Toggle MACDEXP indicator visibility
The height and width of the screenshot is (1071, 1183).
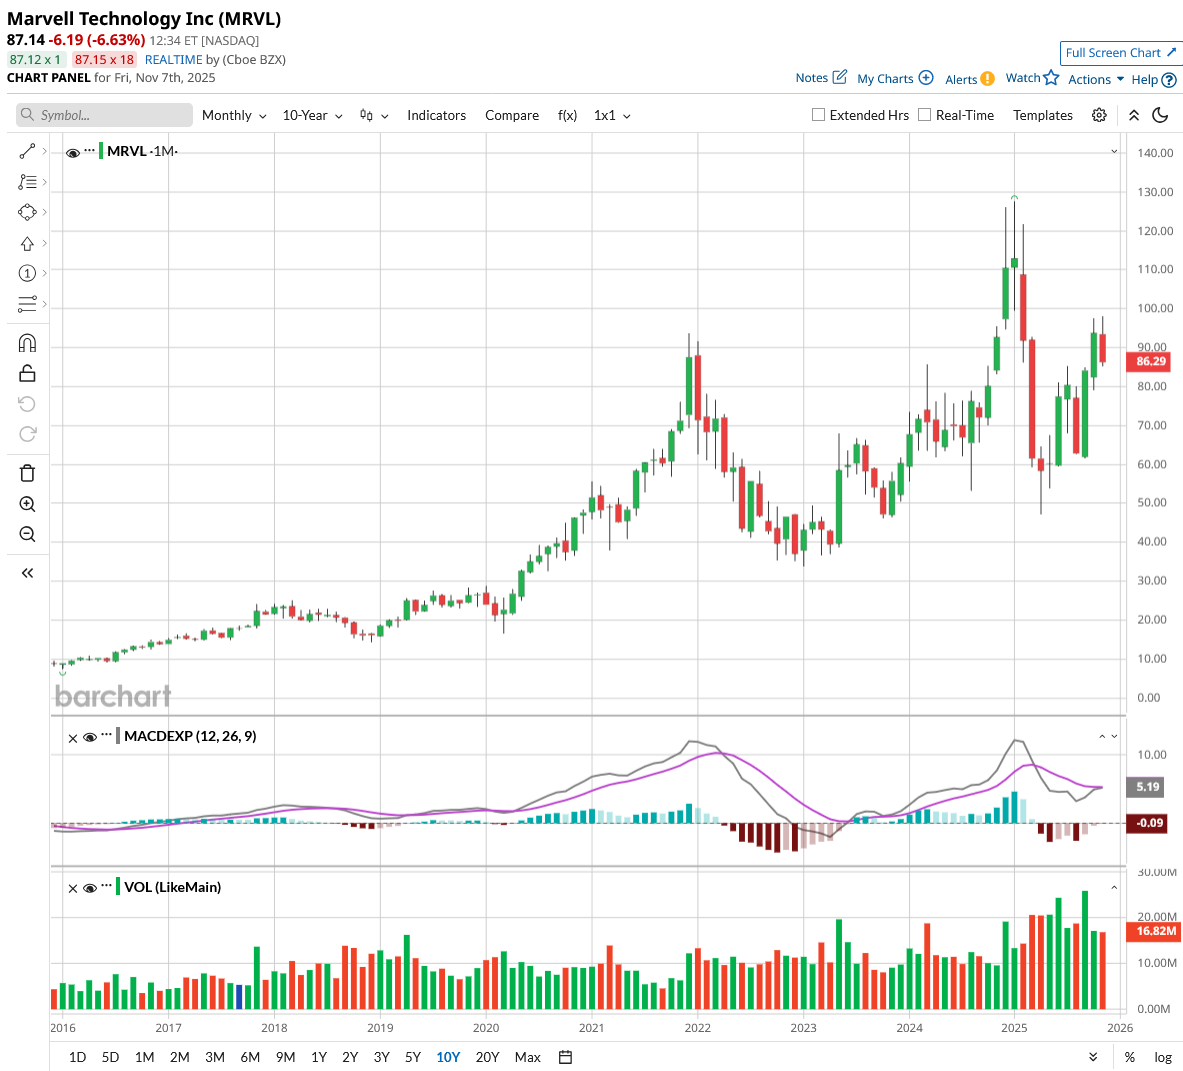point(90,738)
